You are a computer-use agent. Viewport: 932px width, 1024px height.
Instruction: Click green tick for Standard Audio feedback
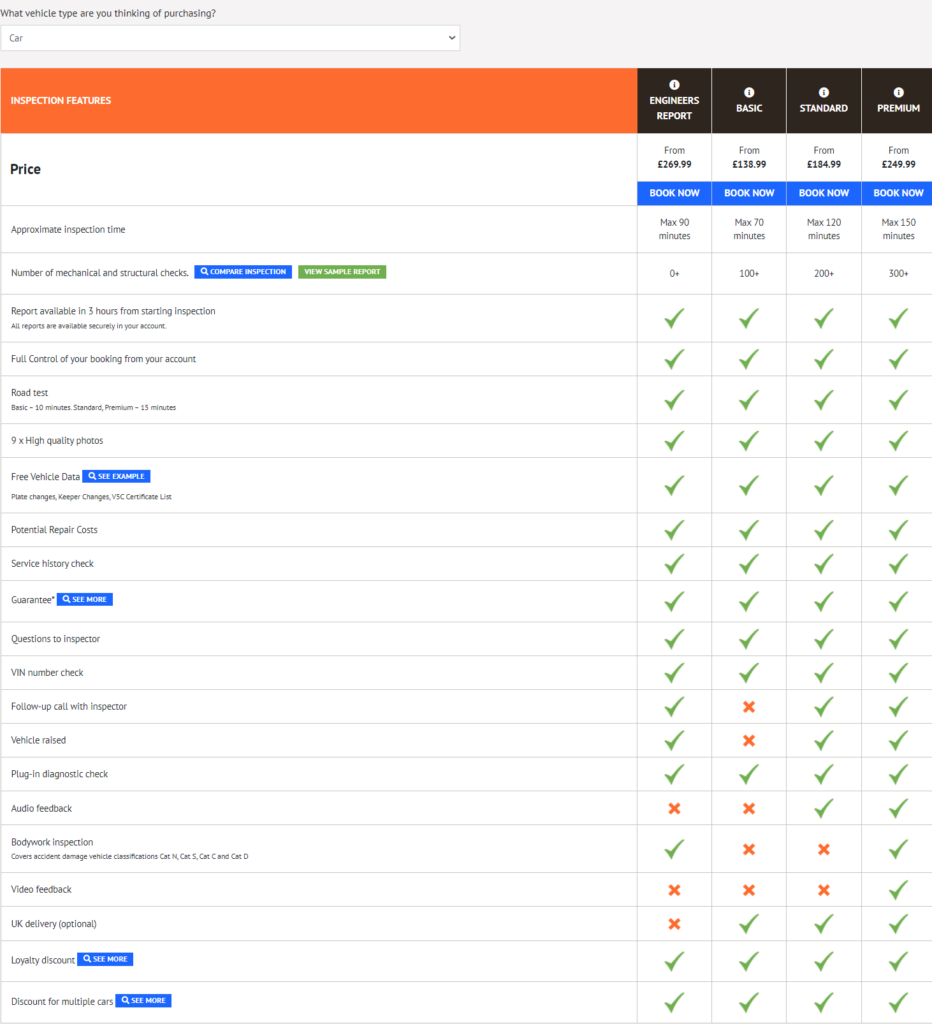[824, 808]
